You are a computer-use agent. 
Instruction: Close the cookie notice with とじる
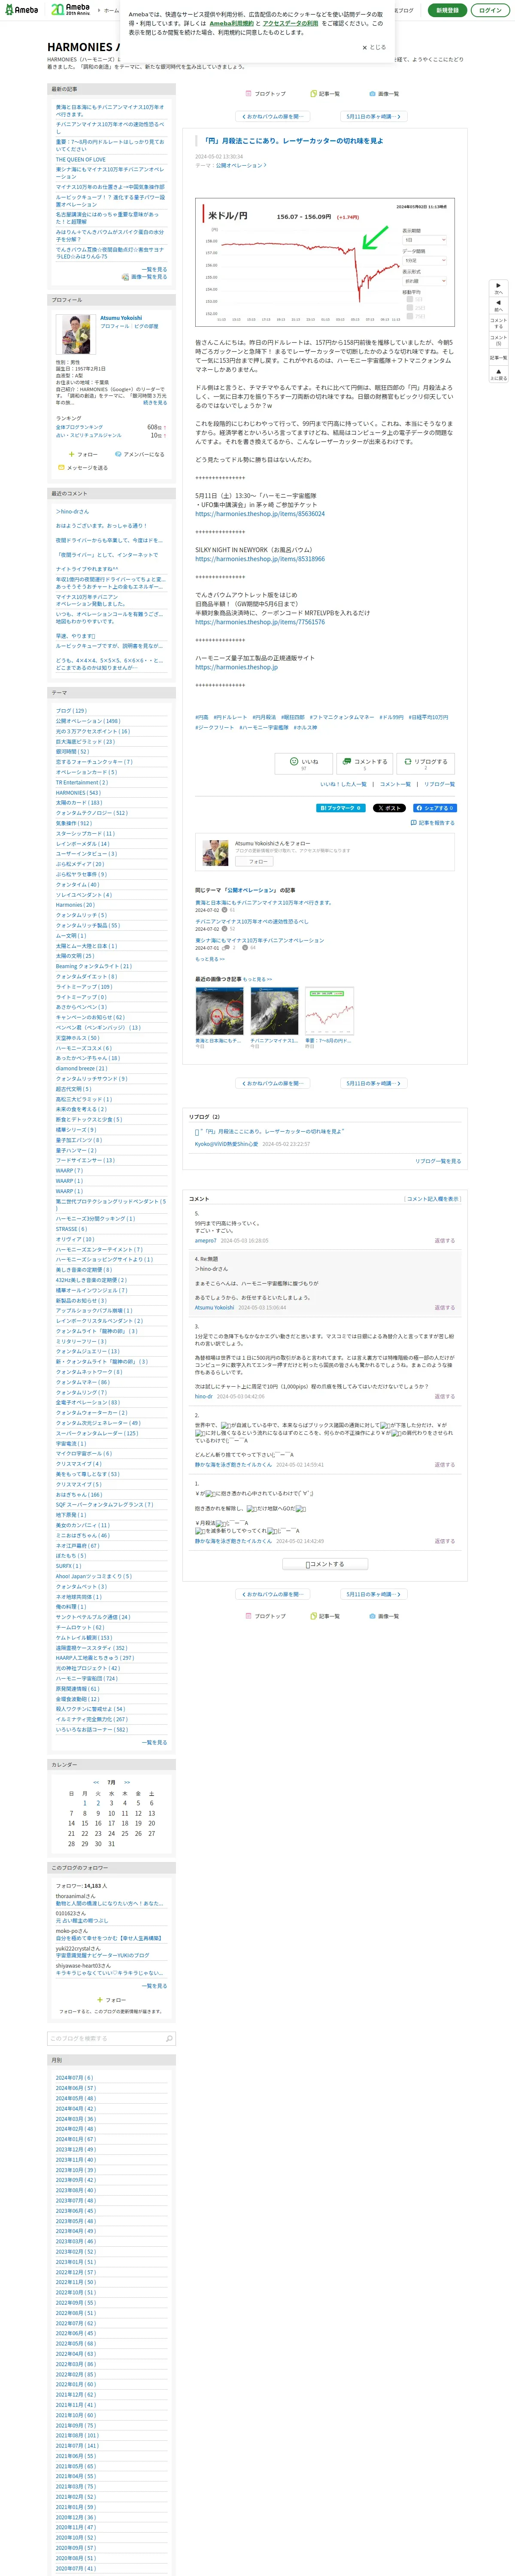[374, 47]
